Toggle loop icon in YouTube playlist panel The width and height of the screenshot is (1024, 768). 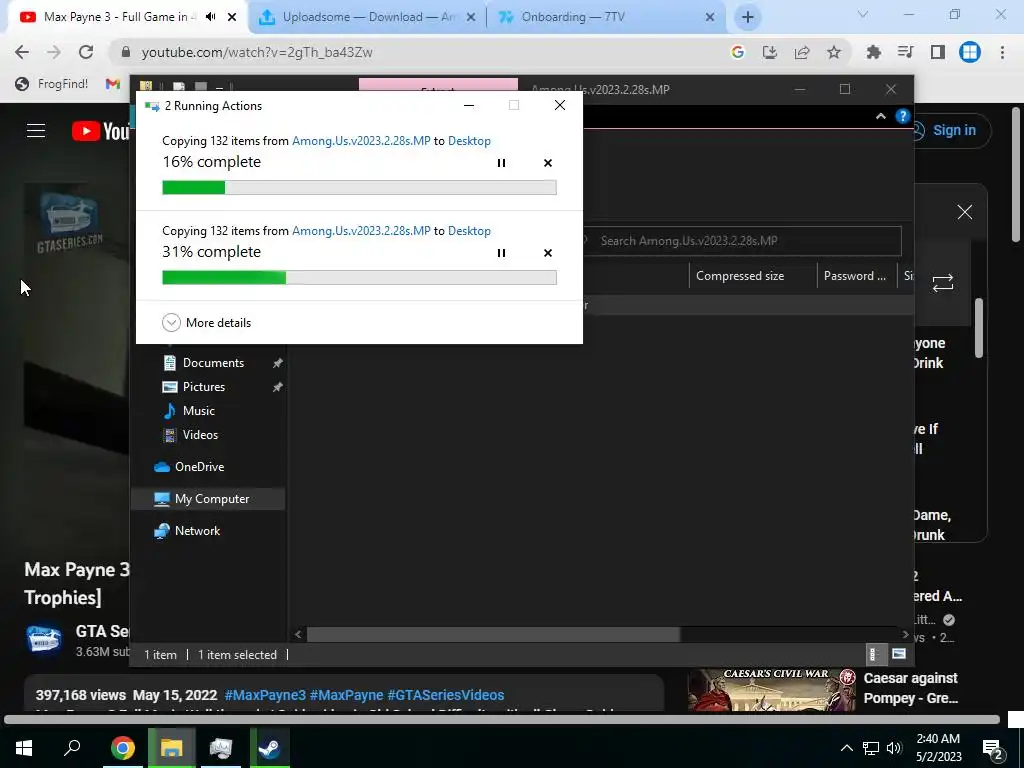click(942, 283)
